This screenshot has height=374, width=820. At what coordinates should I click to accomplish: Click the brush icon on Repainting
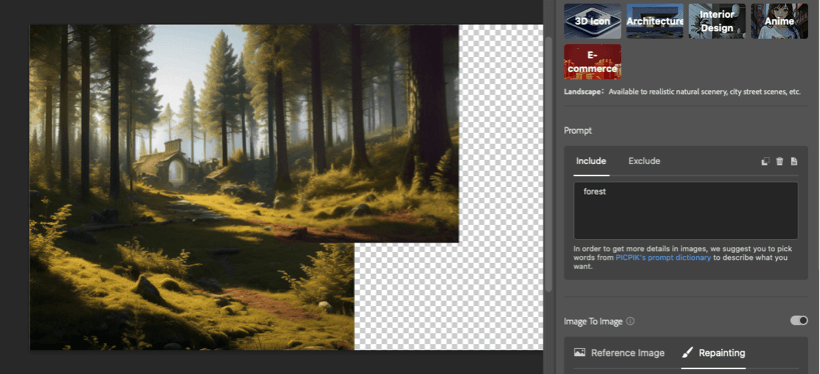pyautogui.click(x=687, y=353)
